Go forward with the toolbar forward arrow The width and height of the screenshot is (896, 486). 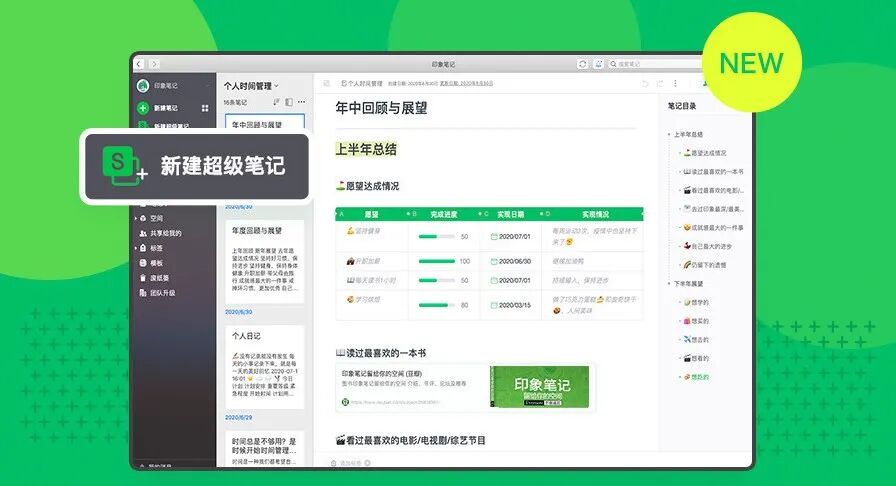pyautogui.click(x=154, y=64)
